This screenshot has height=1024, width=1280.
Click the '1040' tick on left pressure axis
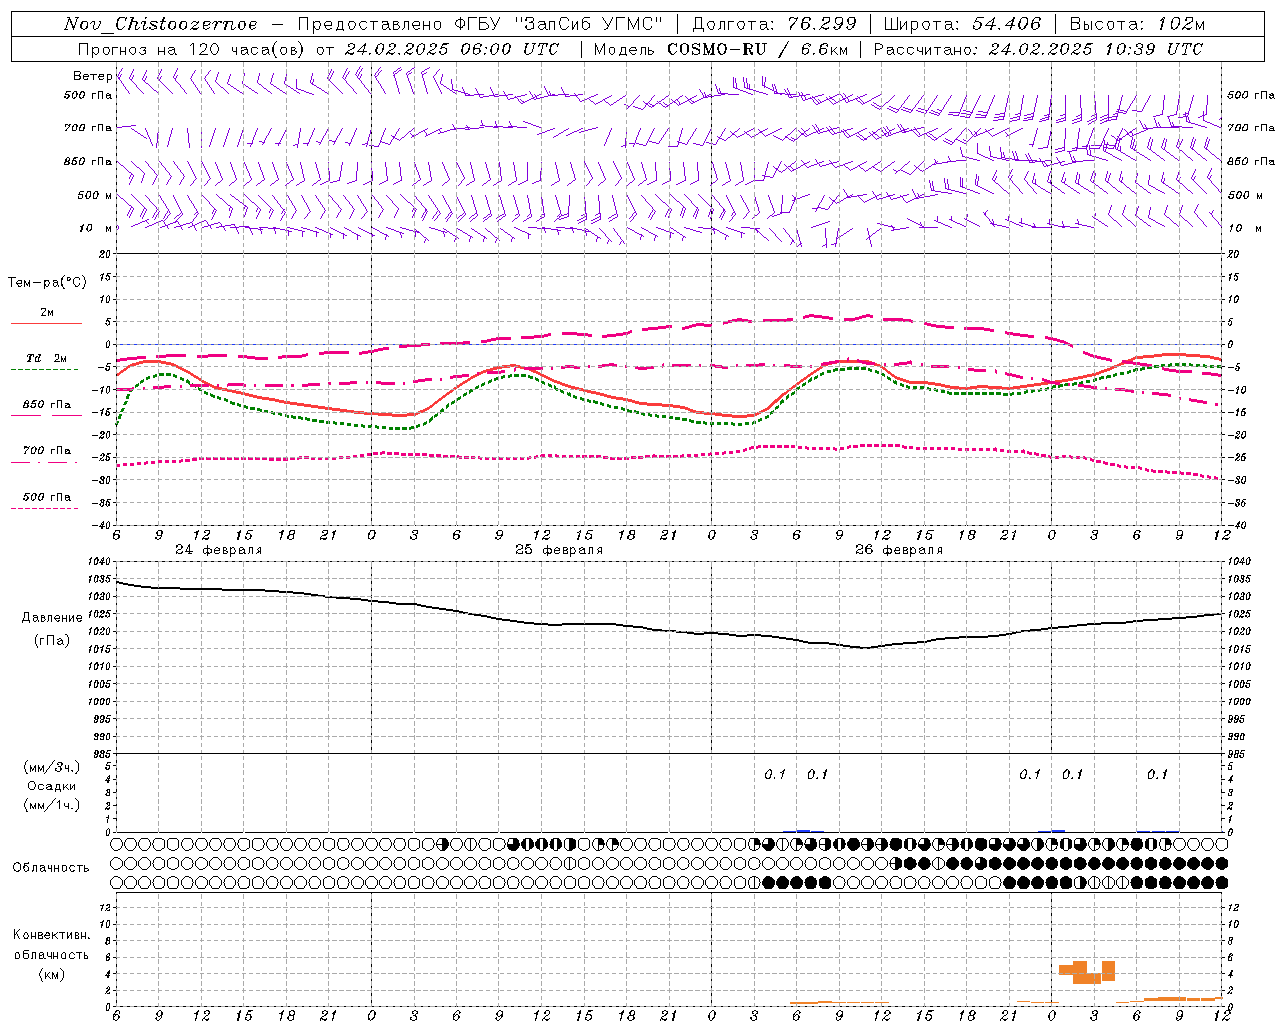[x=101, y=562]
